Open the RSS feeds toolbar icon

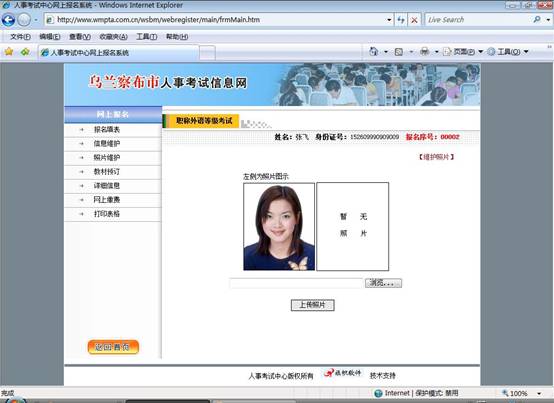[399, 52]
